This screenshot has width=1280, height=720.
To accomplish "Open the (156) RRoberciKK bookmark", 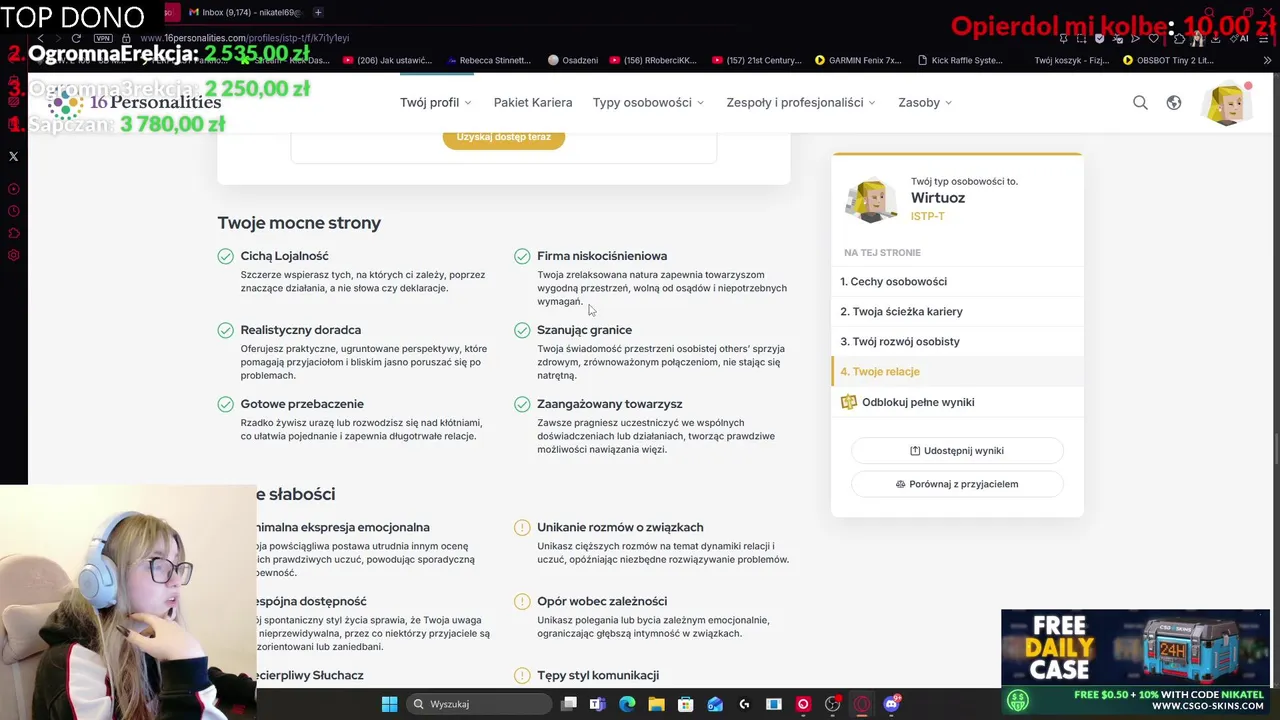I will [x=653, y=60].
